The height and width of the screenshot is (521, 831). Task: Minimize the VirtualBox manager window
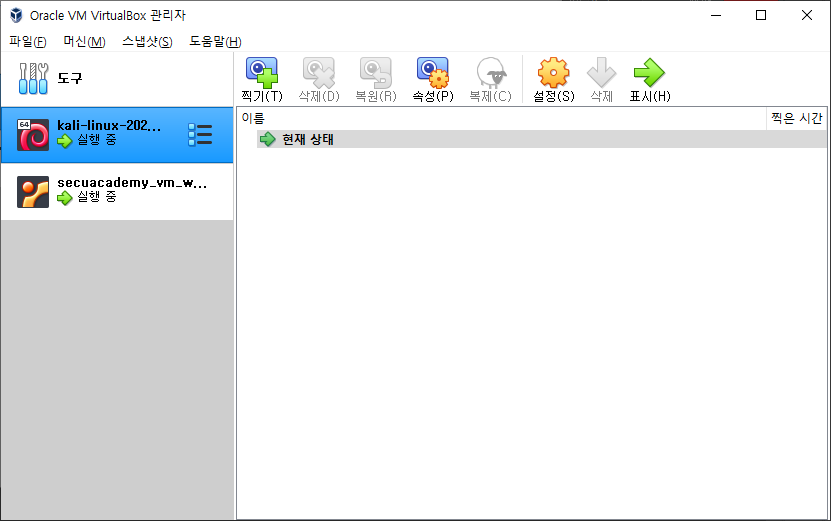point(716,15)
